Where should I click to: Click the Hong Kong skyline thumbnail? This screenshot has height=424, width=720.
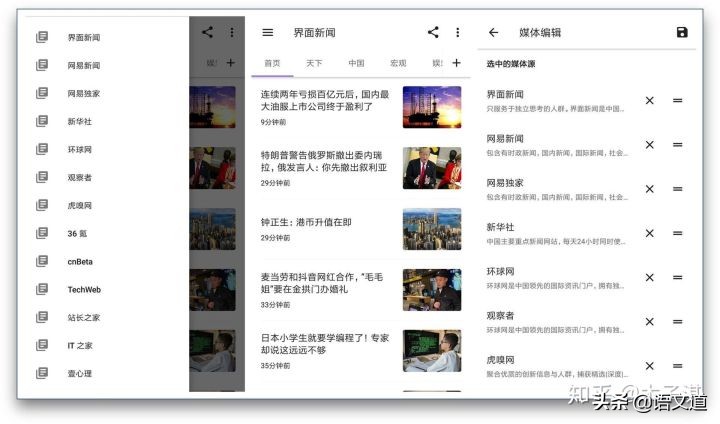432,229
